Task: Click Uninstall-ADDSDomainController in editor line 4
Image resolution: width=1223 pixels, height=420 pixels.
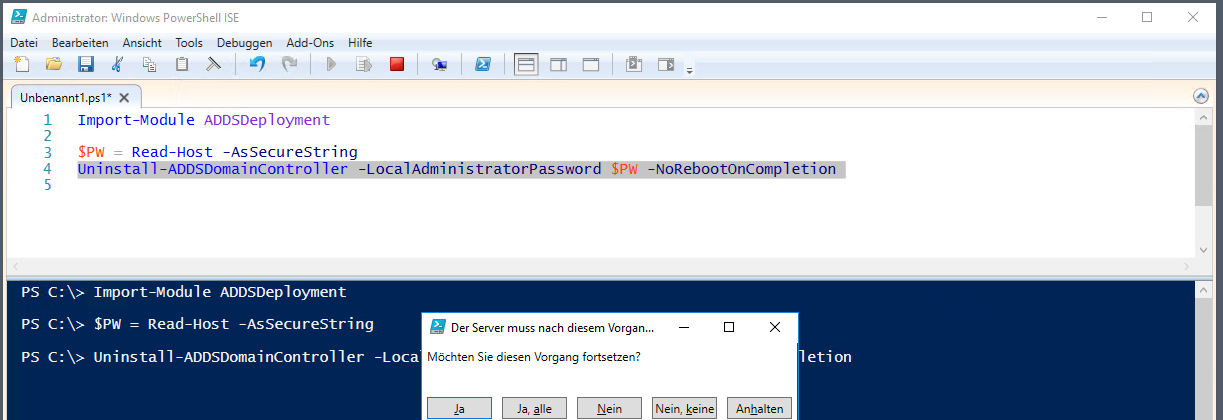Action: point(213,169)
